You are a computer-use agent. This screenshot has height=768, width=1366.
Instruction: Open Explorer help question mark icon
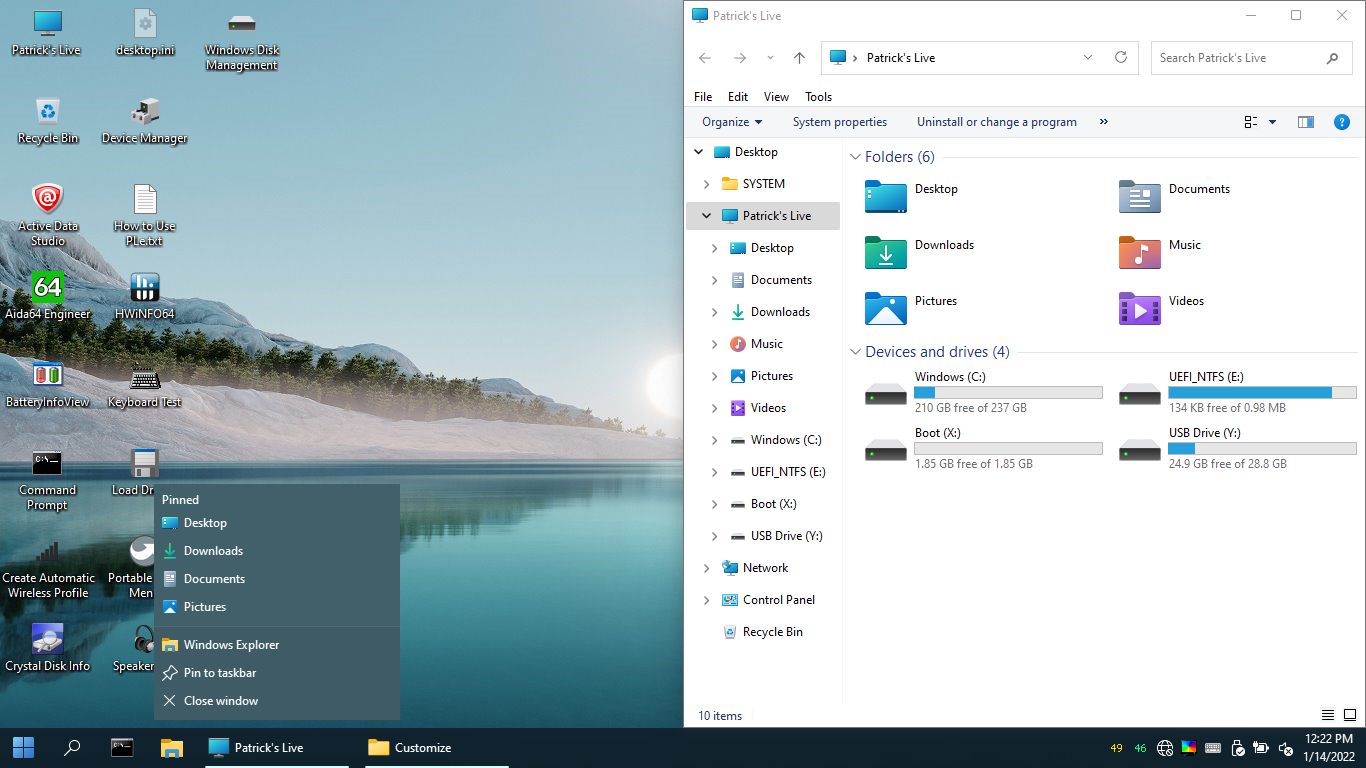click(x=1342, y=122)
